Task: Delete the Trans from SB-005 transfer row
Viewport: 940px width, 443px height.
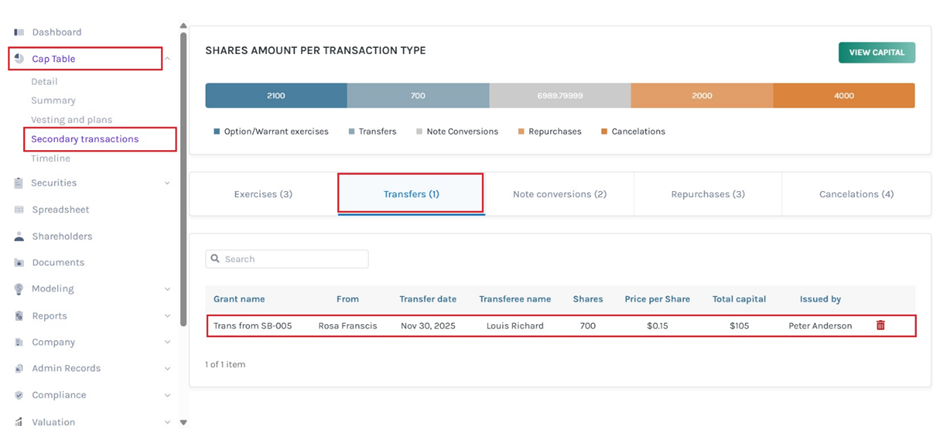Action: [x=880, y=326]
